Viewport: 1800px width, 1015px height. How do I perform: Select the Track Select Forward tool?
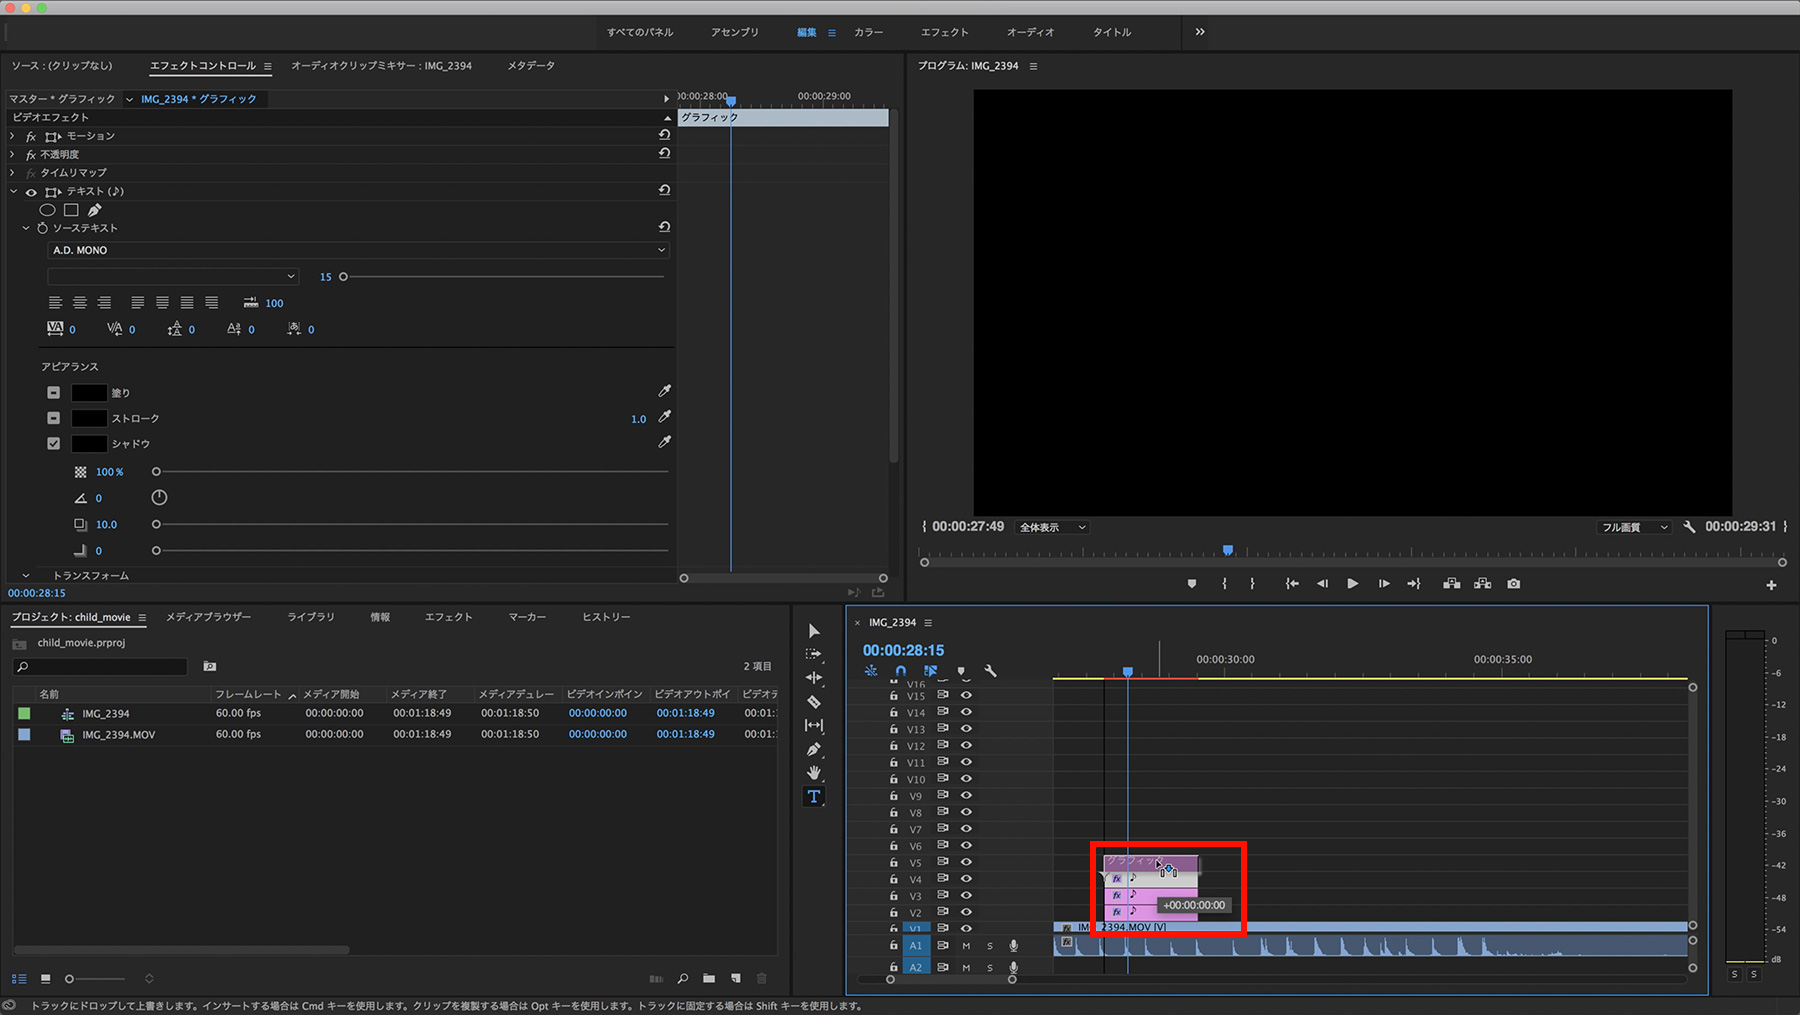[814, 654]
